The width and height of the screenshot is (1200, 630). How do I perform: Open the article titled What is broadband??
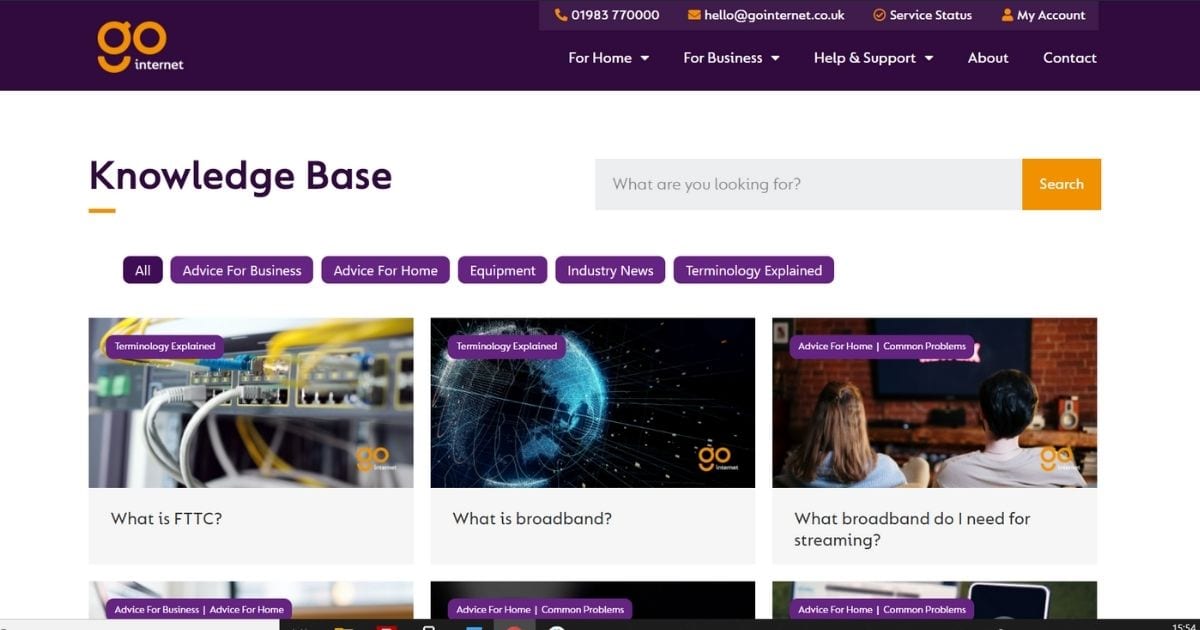click(x=532, y=519)
